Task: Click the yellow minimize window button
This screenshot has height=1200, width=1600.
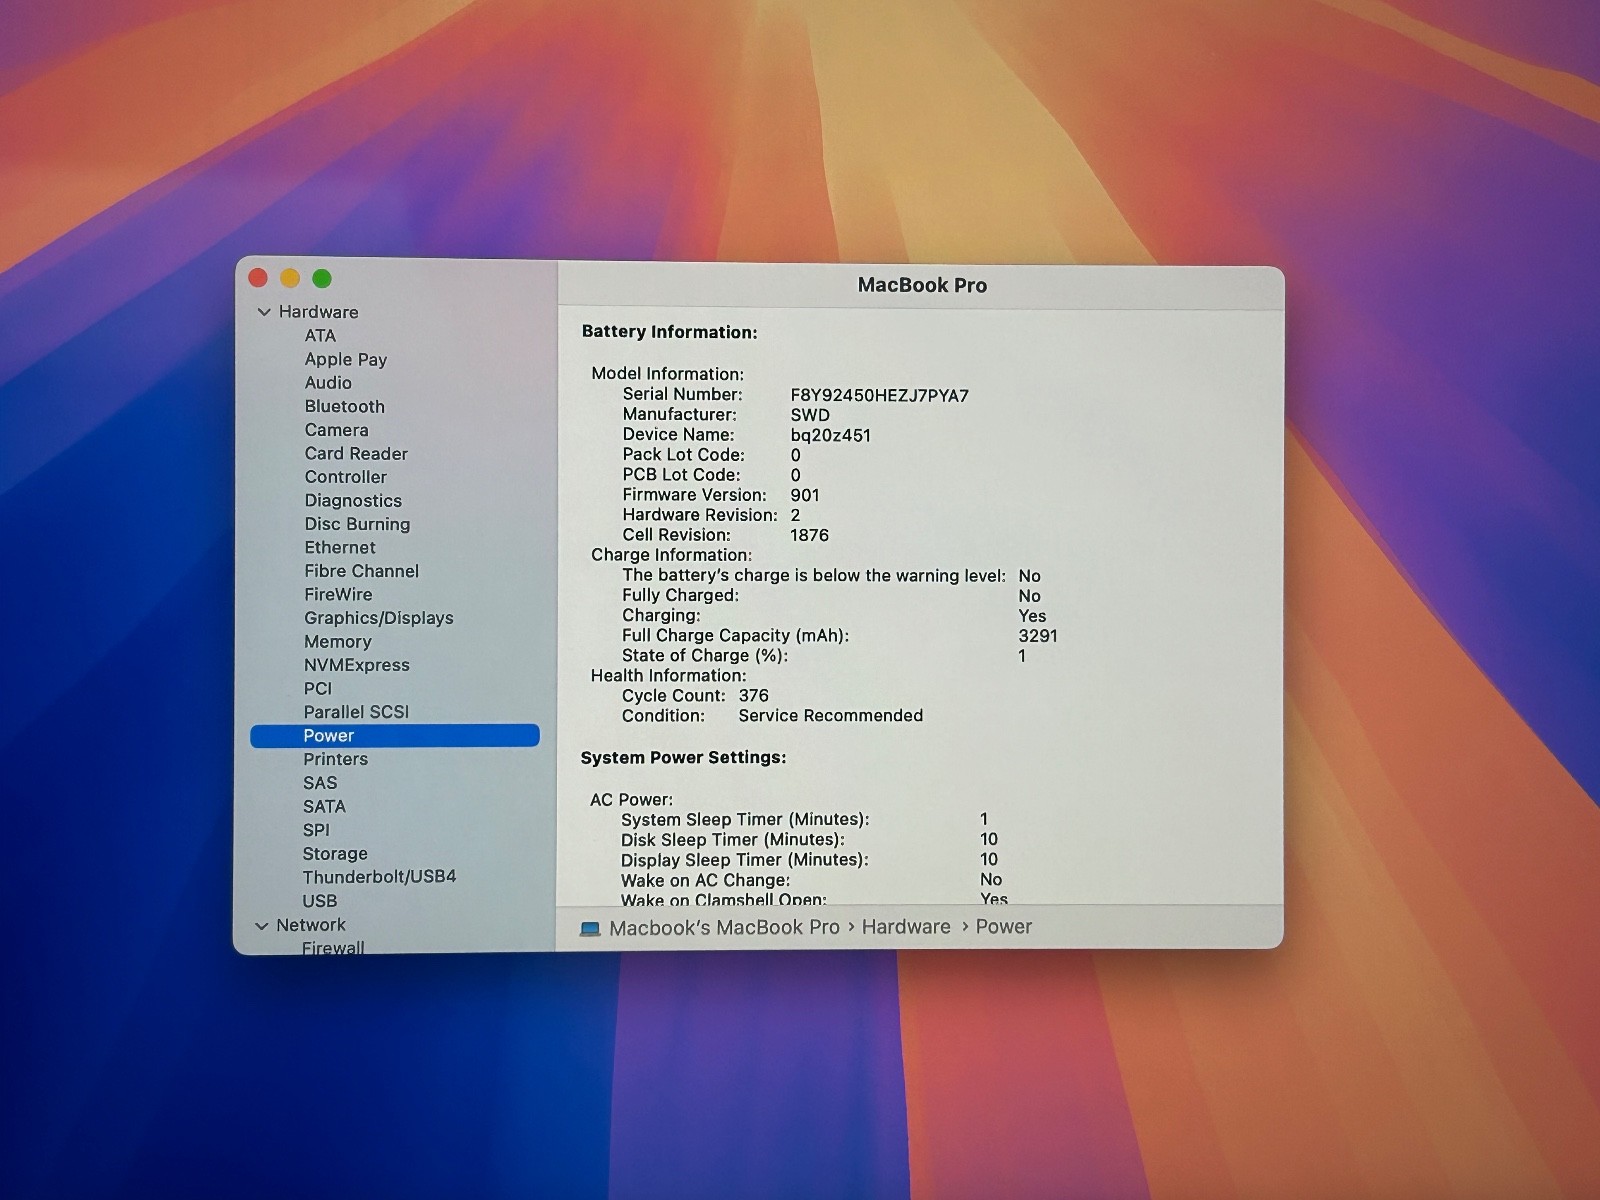Action: click(x=290, y=278)
